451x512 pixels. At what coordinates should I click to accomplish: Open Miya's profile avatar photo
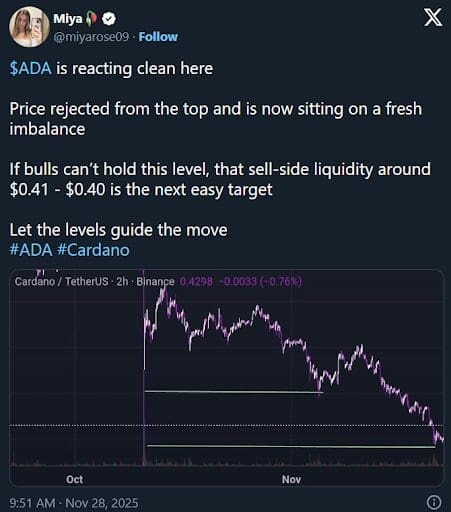[x=29, y=27]
